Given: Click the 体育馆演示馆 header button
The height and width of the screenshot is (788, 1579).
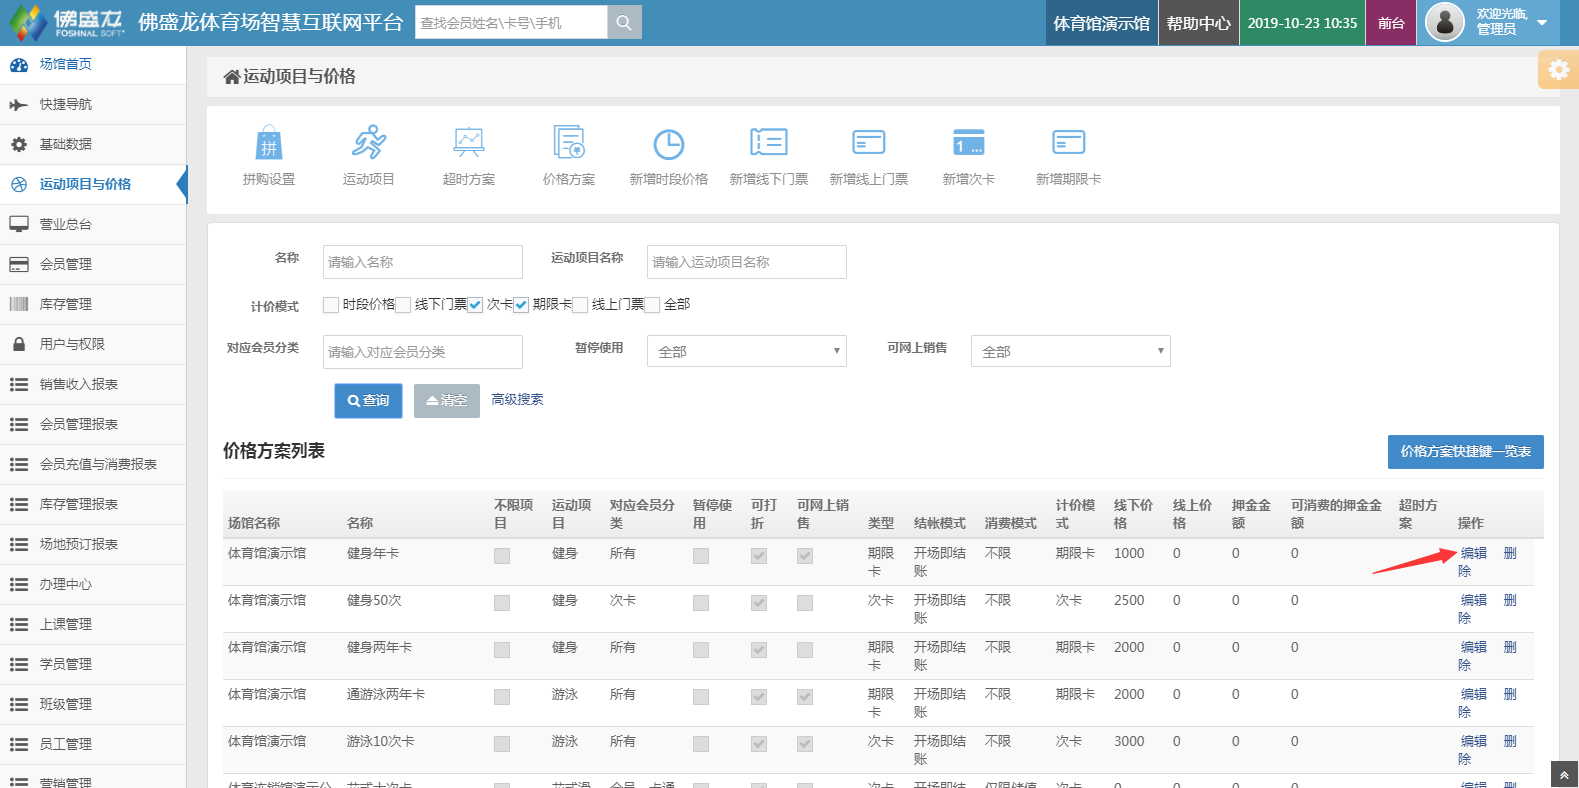Looking at the screenshot, I should [x=1101, y=23].
